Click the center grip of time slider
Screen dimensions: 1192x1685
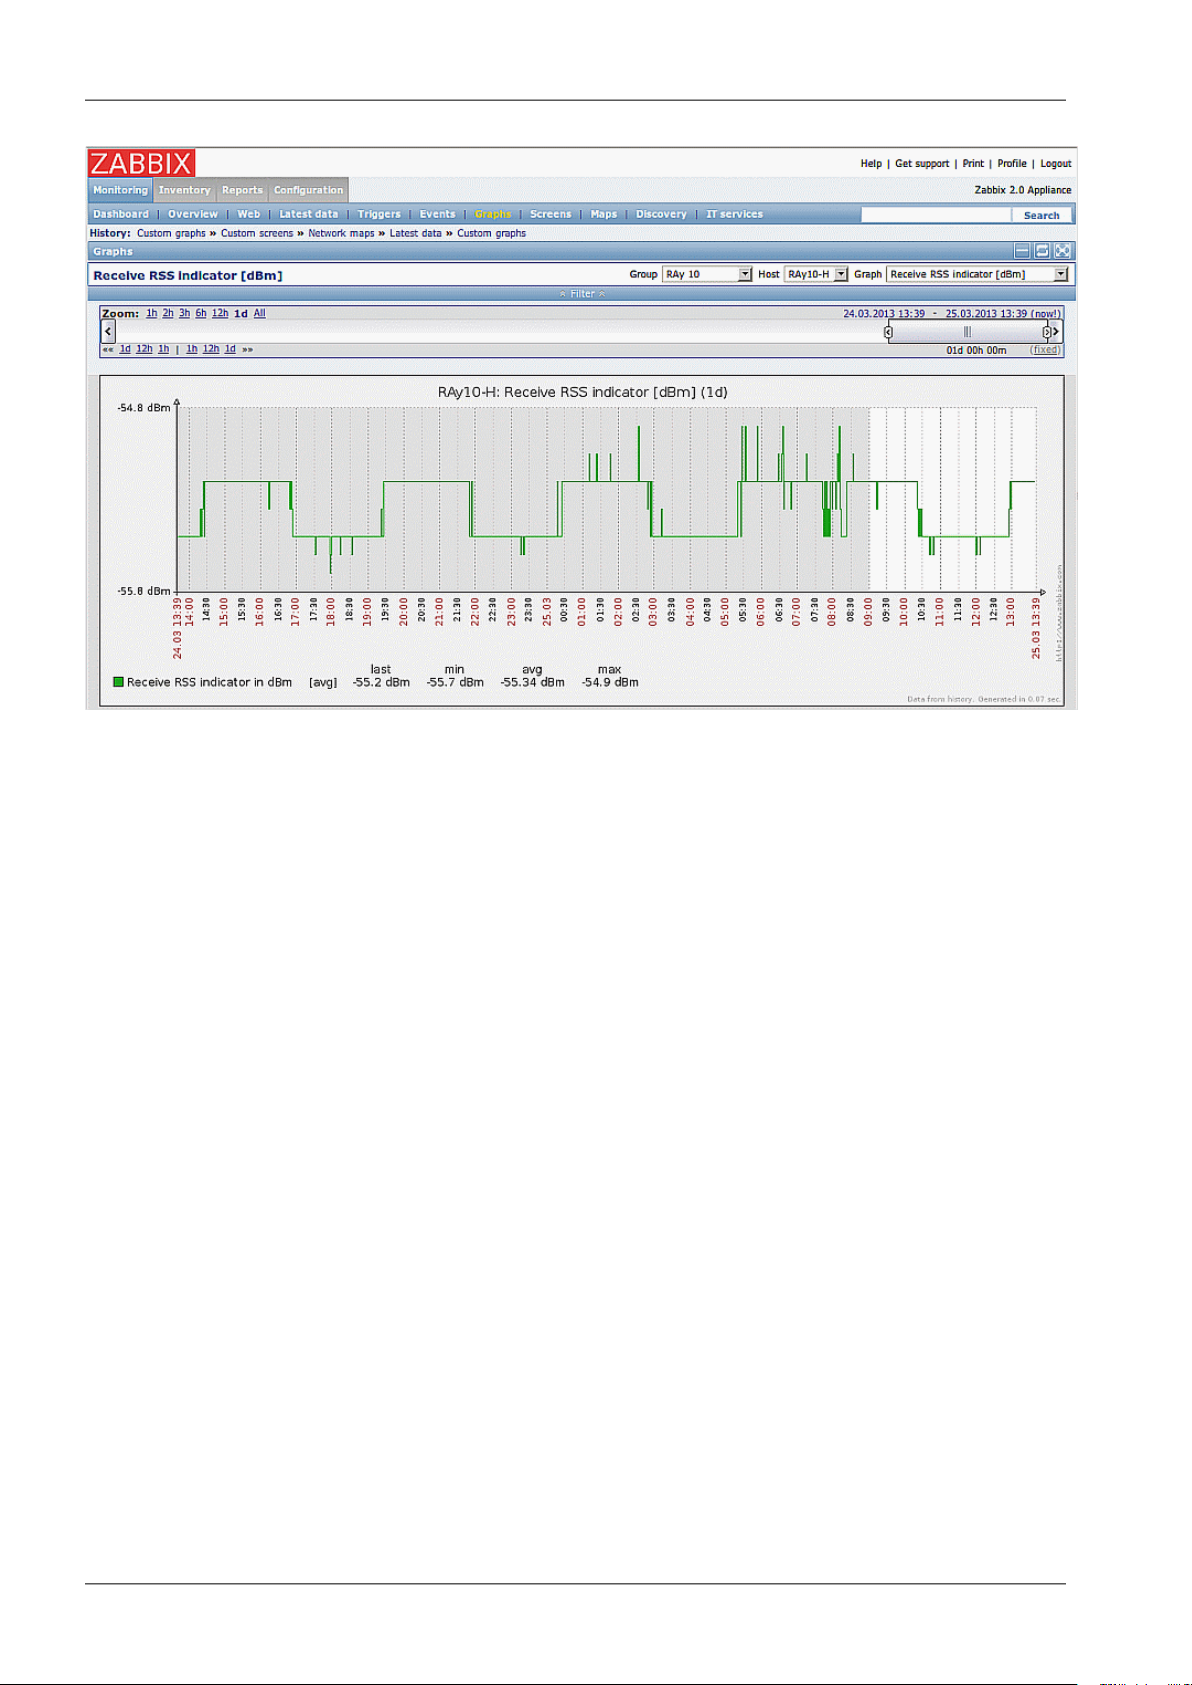tap(967, 332)
